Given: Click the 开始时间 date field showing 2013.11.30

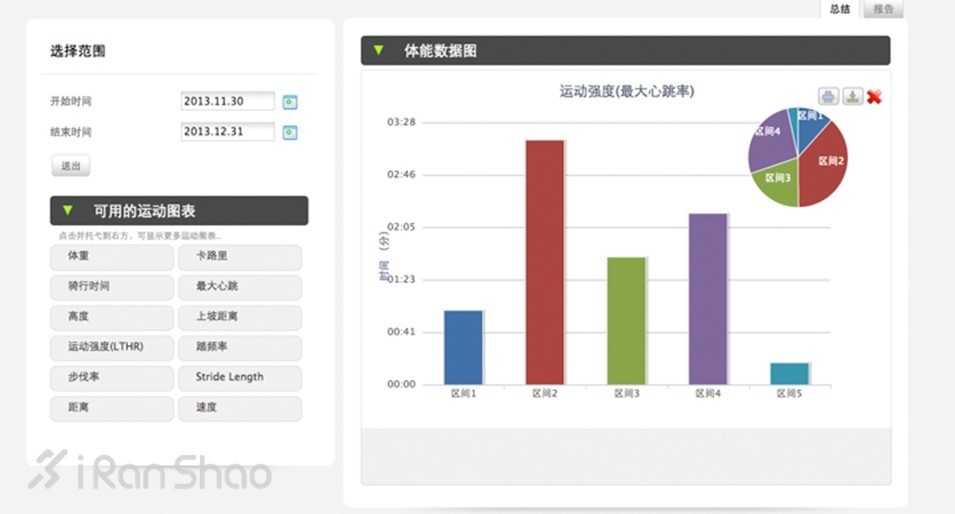Looking at the screenshot, I should [227, 102].
